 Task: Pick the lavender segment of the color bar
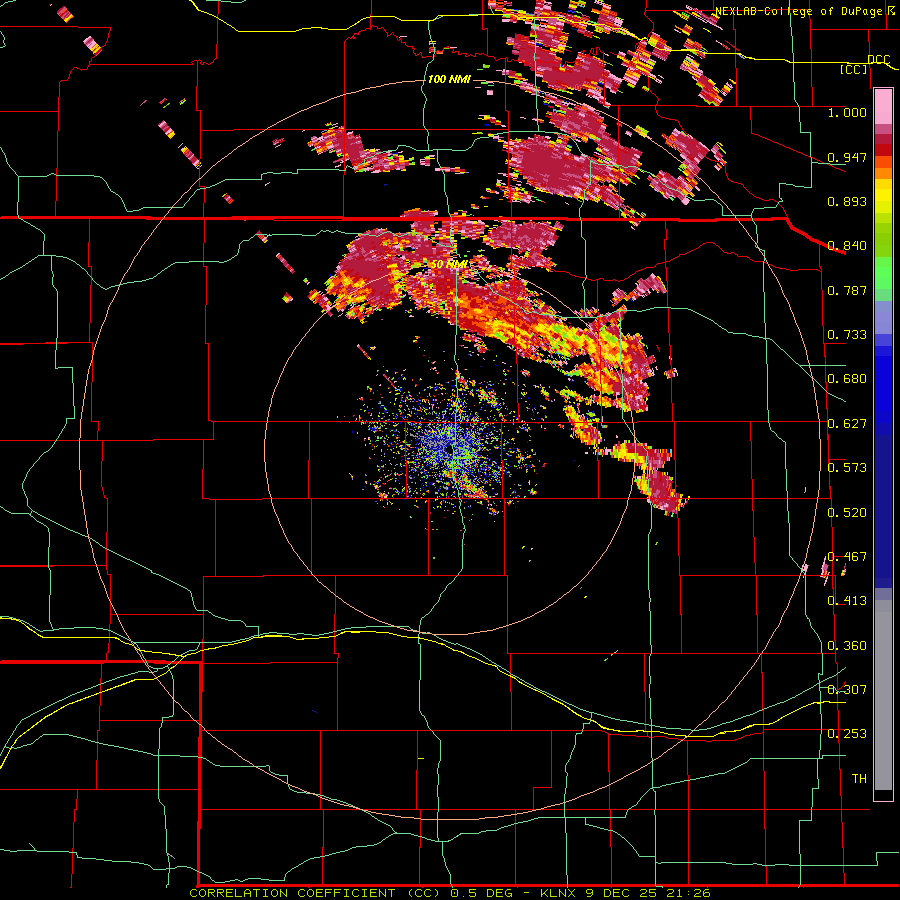tap(883, 317)
